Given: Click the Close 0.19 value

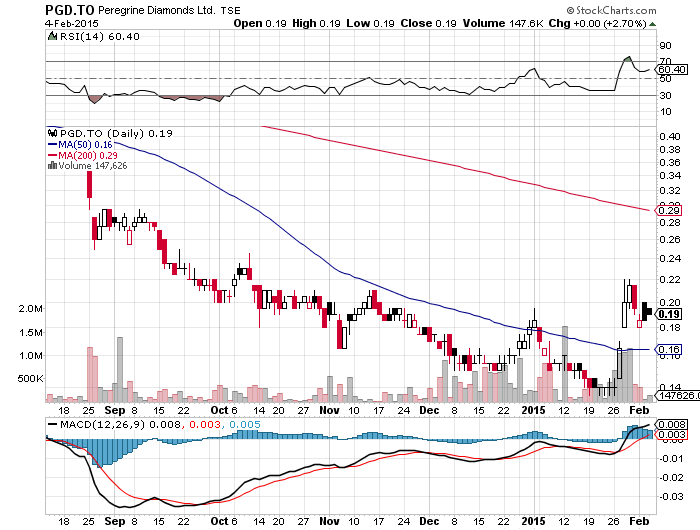Looking at the screenshot, I should click(x=428, y=23).
